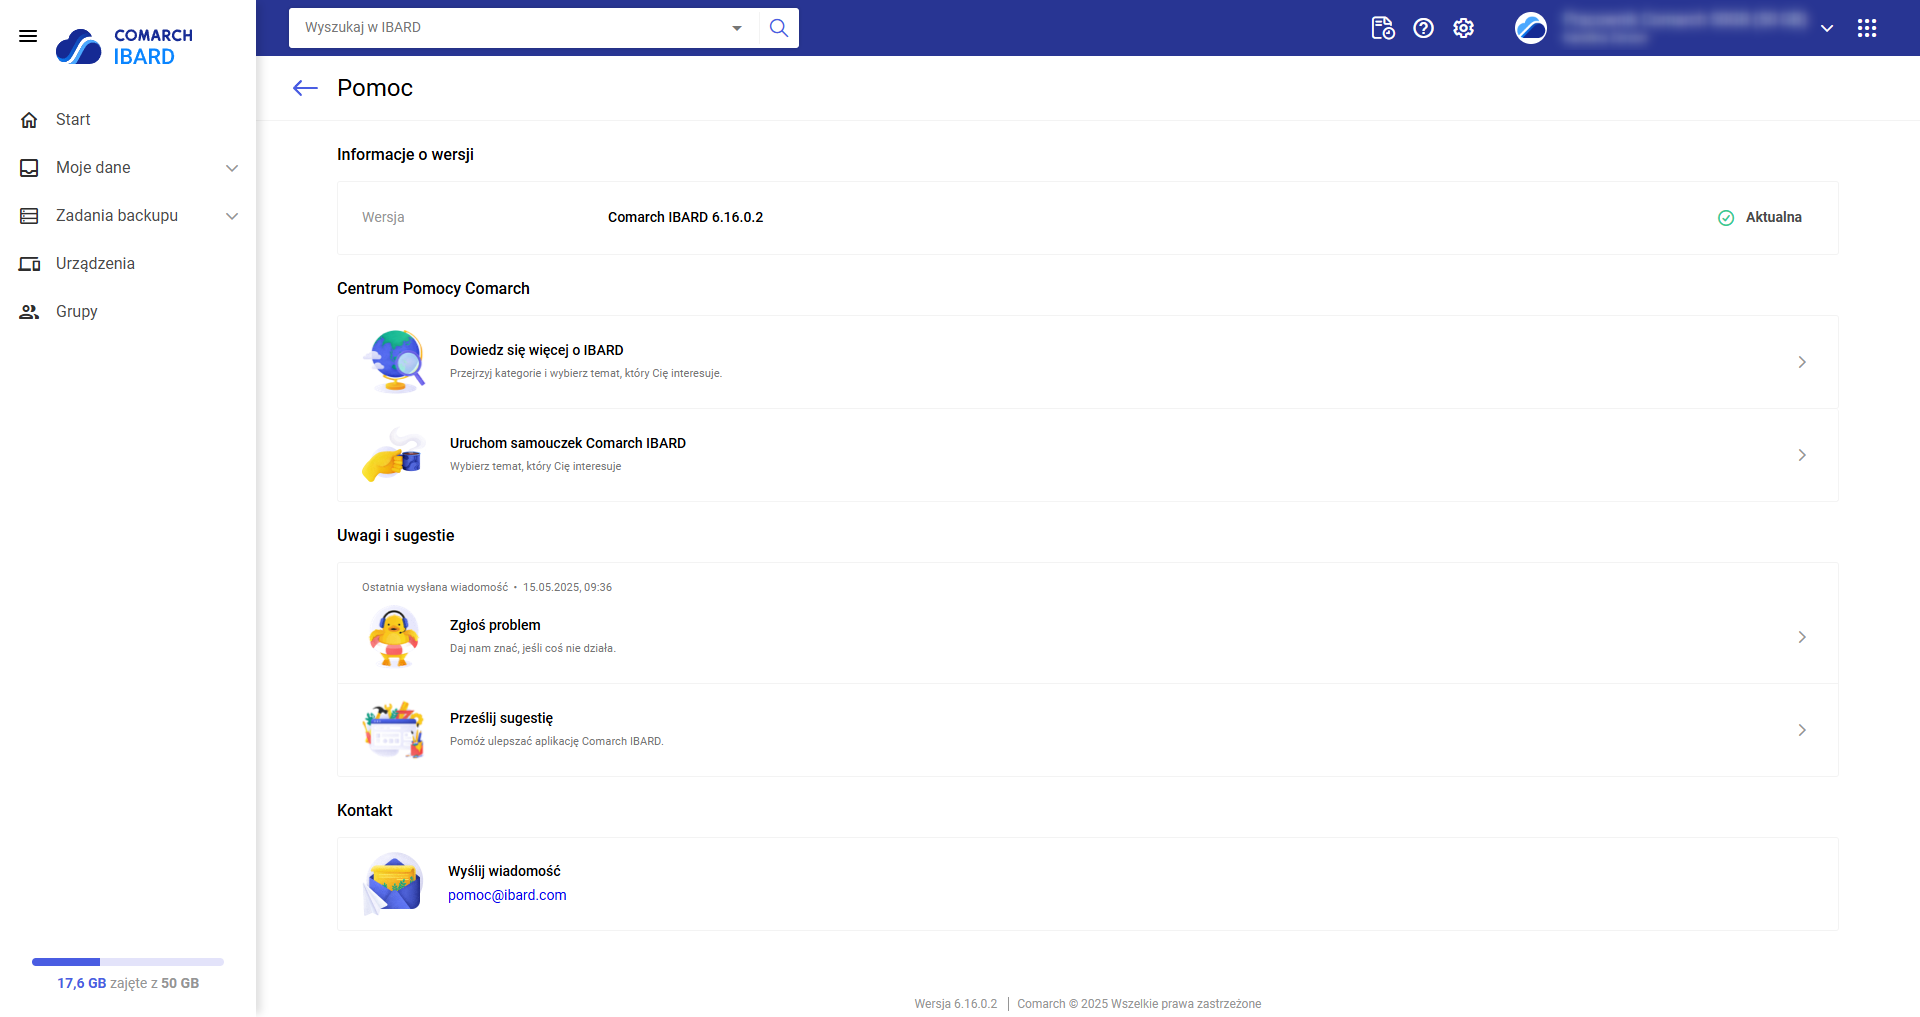Screen dimensions: 1920x1017
Task: Go back using the arrow beside Pomoc
Action: click(x=305, y=88)
